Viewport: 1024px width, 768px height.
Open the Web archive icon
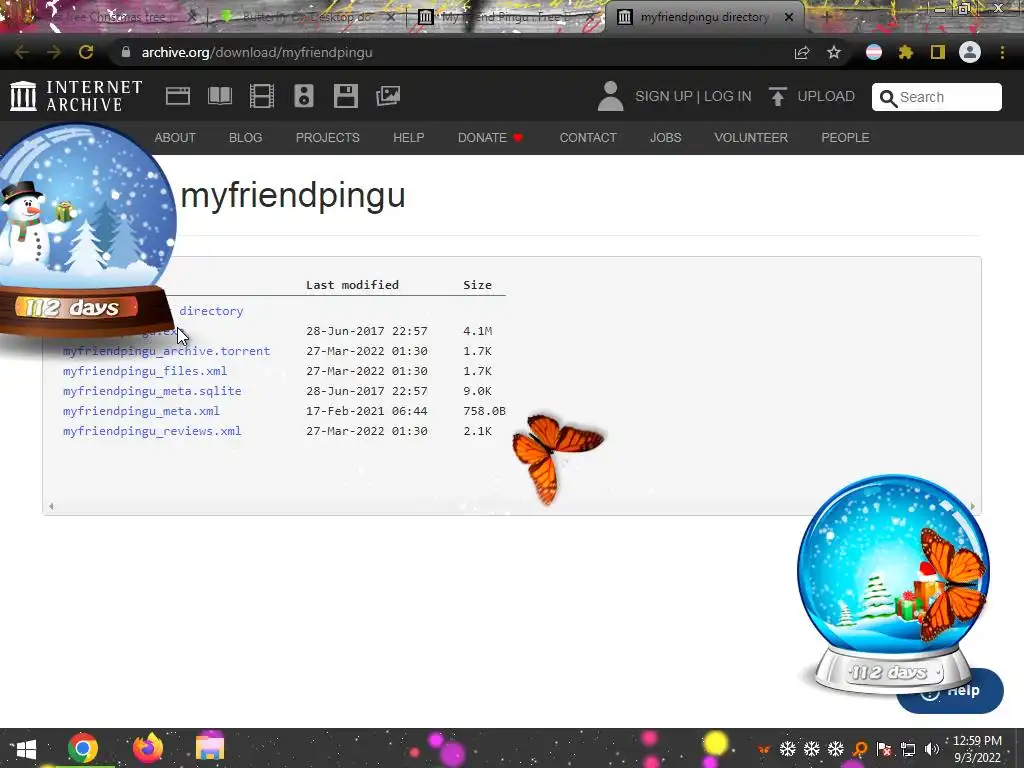[178, 96]
